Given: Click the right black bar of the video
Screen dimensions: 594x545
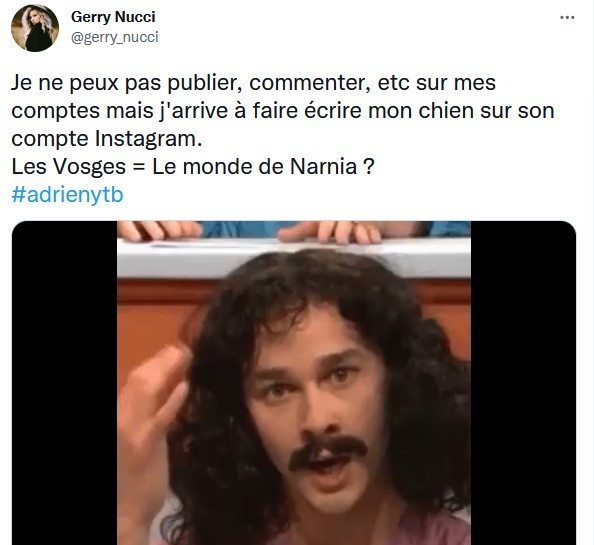Looking at the screenshot, I should (524, 383).
